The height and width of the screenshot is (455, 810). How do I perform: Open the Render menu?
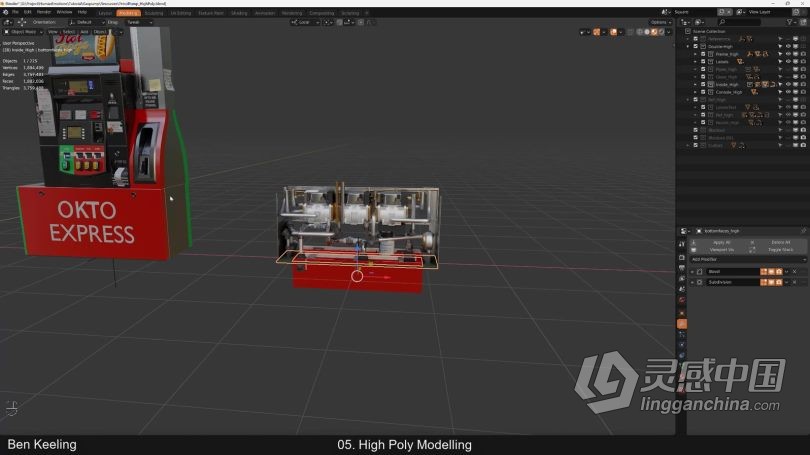click(44, 12)
